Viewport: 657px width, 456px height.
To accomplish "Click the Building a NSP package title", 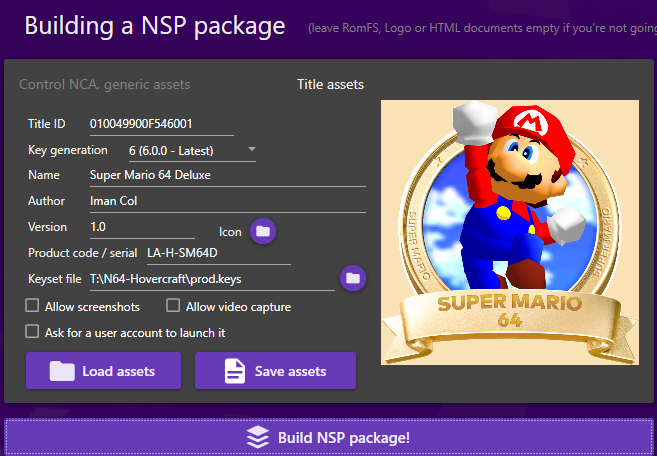I will point(155,26).
